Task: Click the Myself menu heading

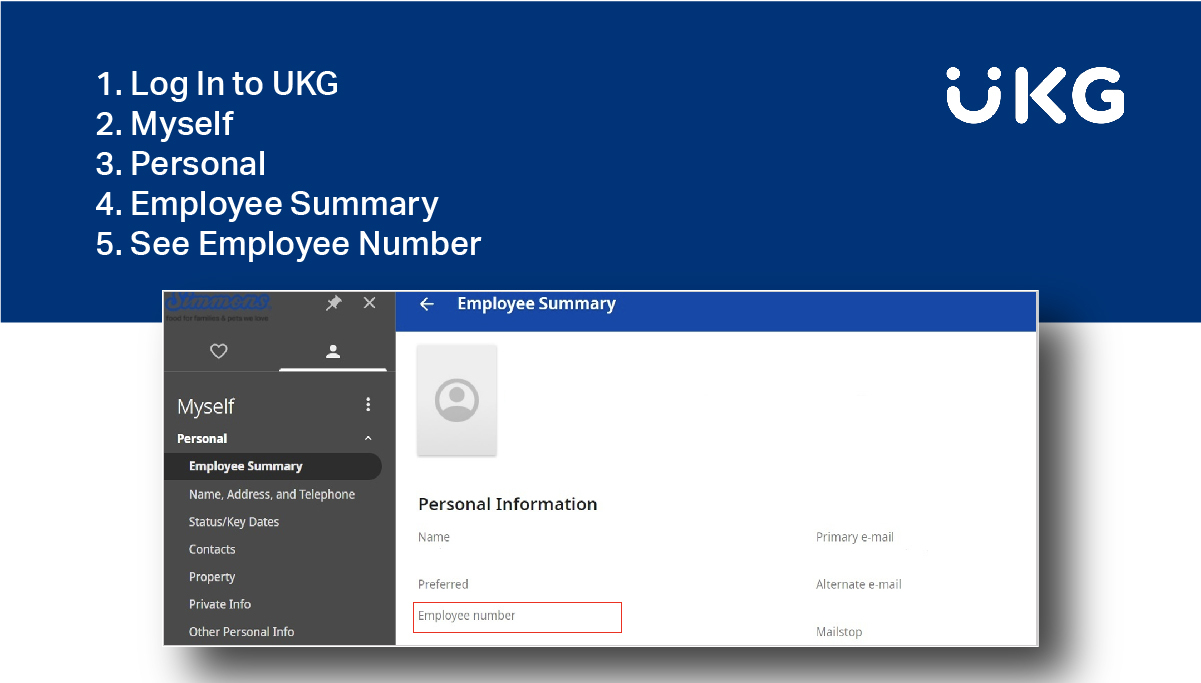Action: click(x=206, y=406)
